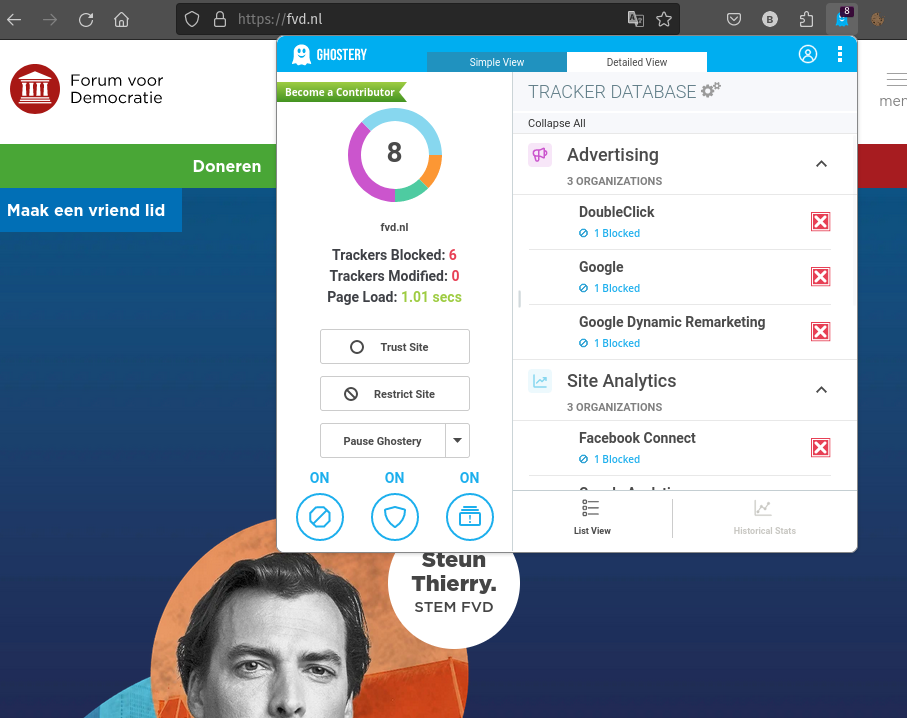The height and width of the screenshot is (718, 907).
Task: Click the Become a Contributor ribbon
Action: point(341,92)
